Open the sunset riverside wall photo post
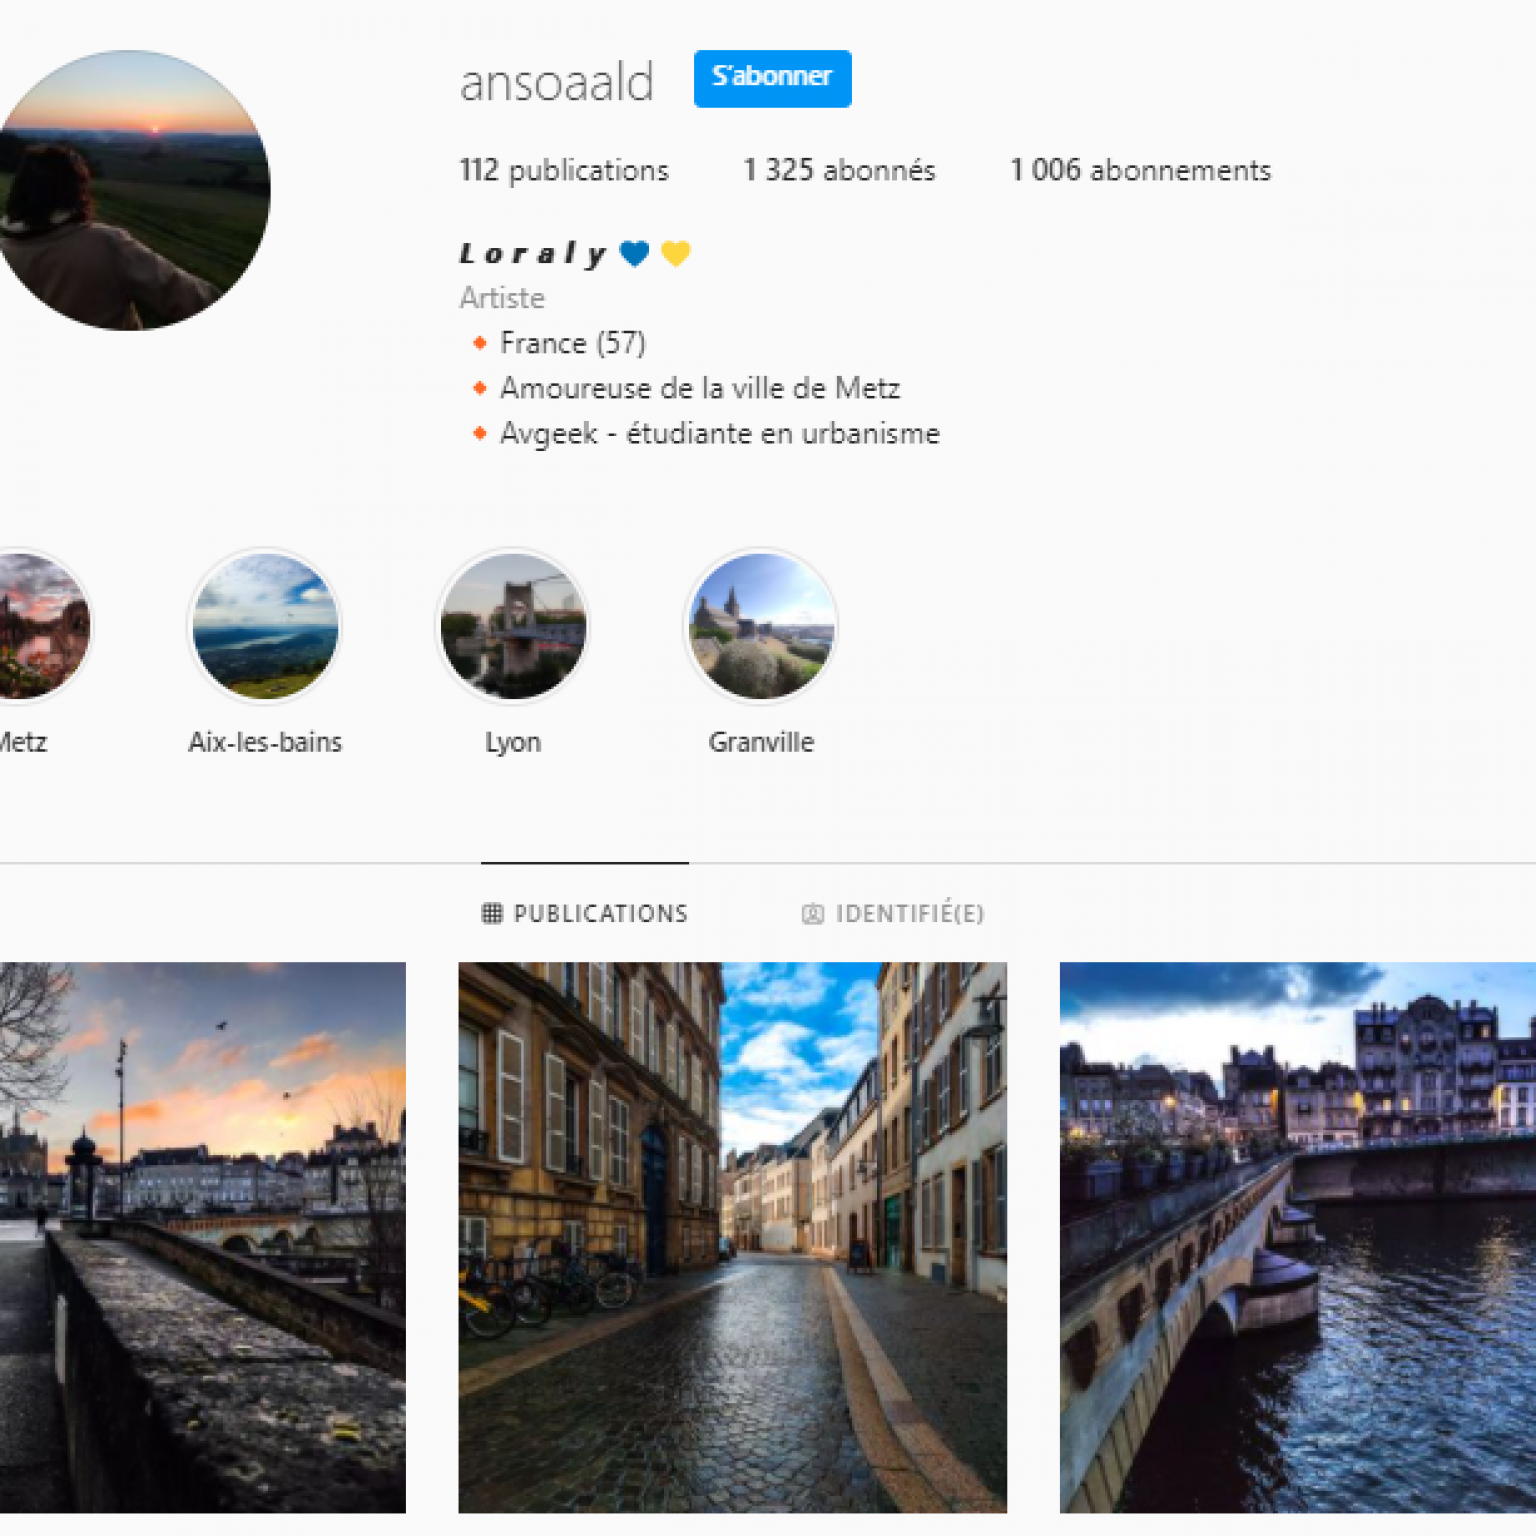This screenshot has width=1536, height=1536. (x=203, y=1237)
